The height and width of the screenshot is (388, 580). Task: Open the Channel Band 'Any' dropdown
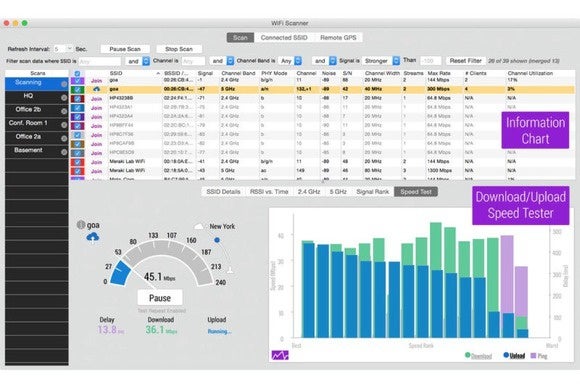click(290, 61)
